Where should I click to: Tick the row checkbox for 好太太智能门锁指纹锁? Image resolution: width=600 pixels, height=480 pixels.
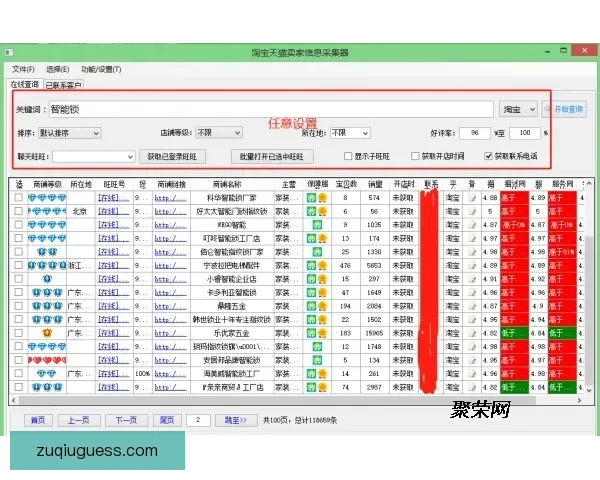click(18, 211)
